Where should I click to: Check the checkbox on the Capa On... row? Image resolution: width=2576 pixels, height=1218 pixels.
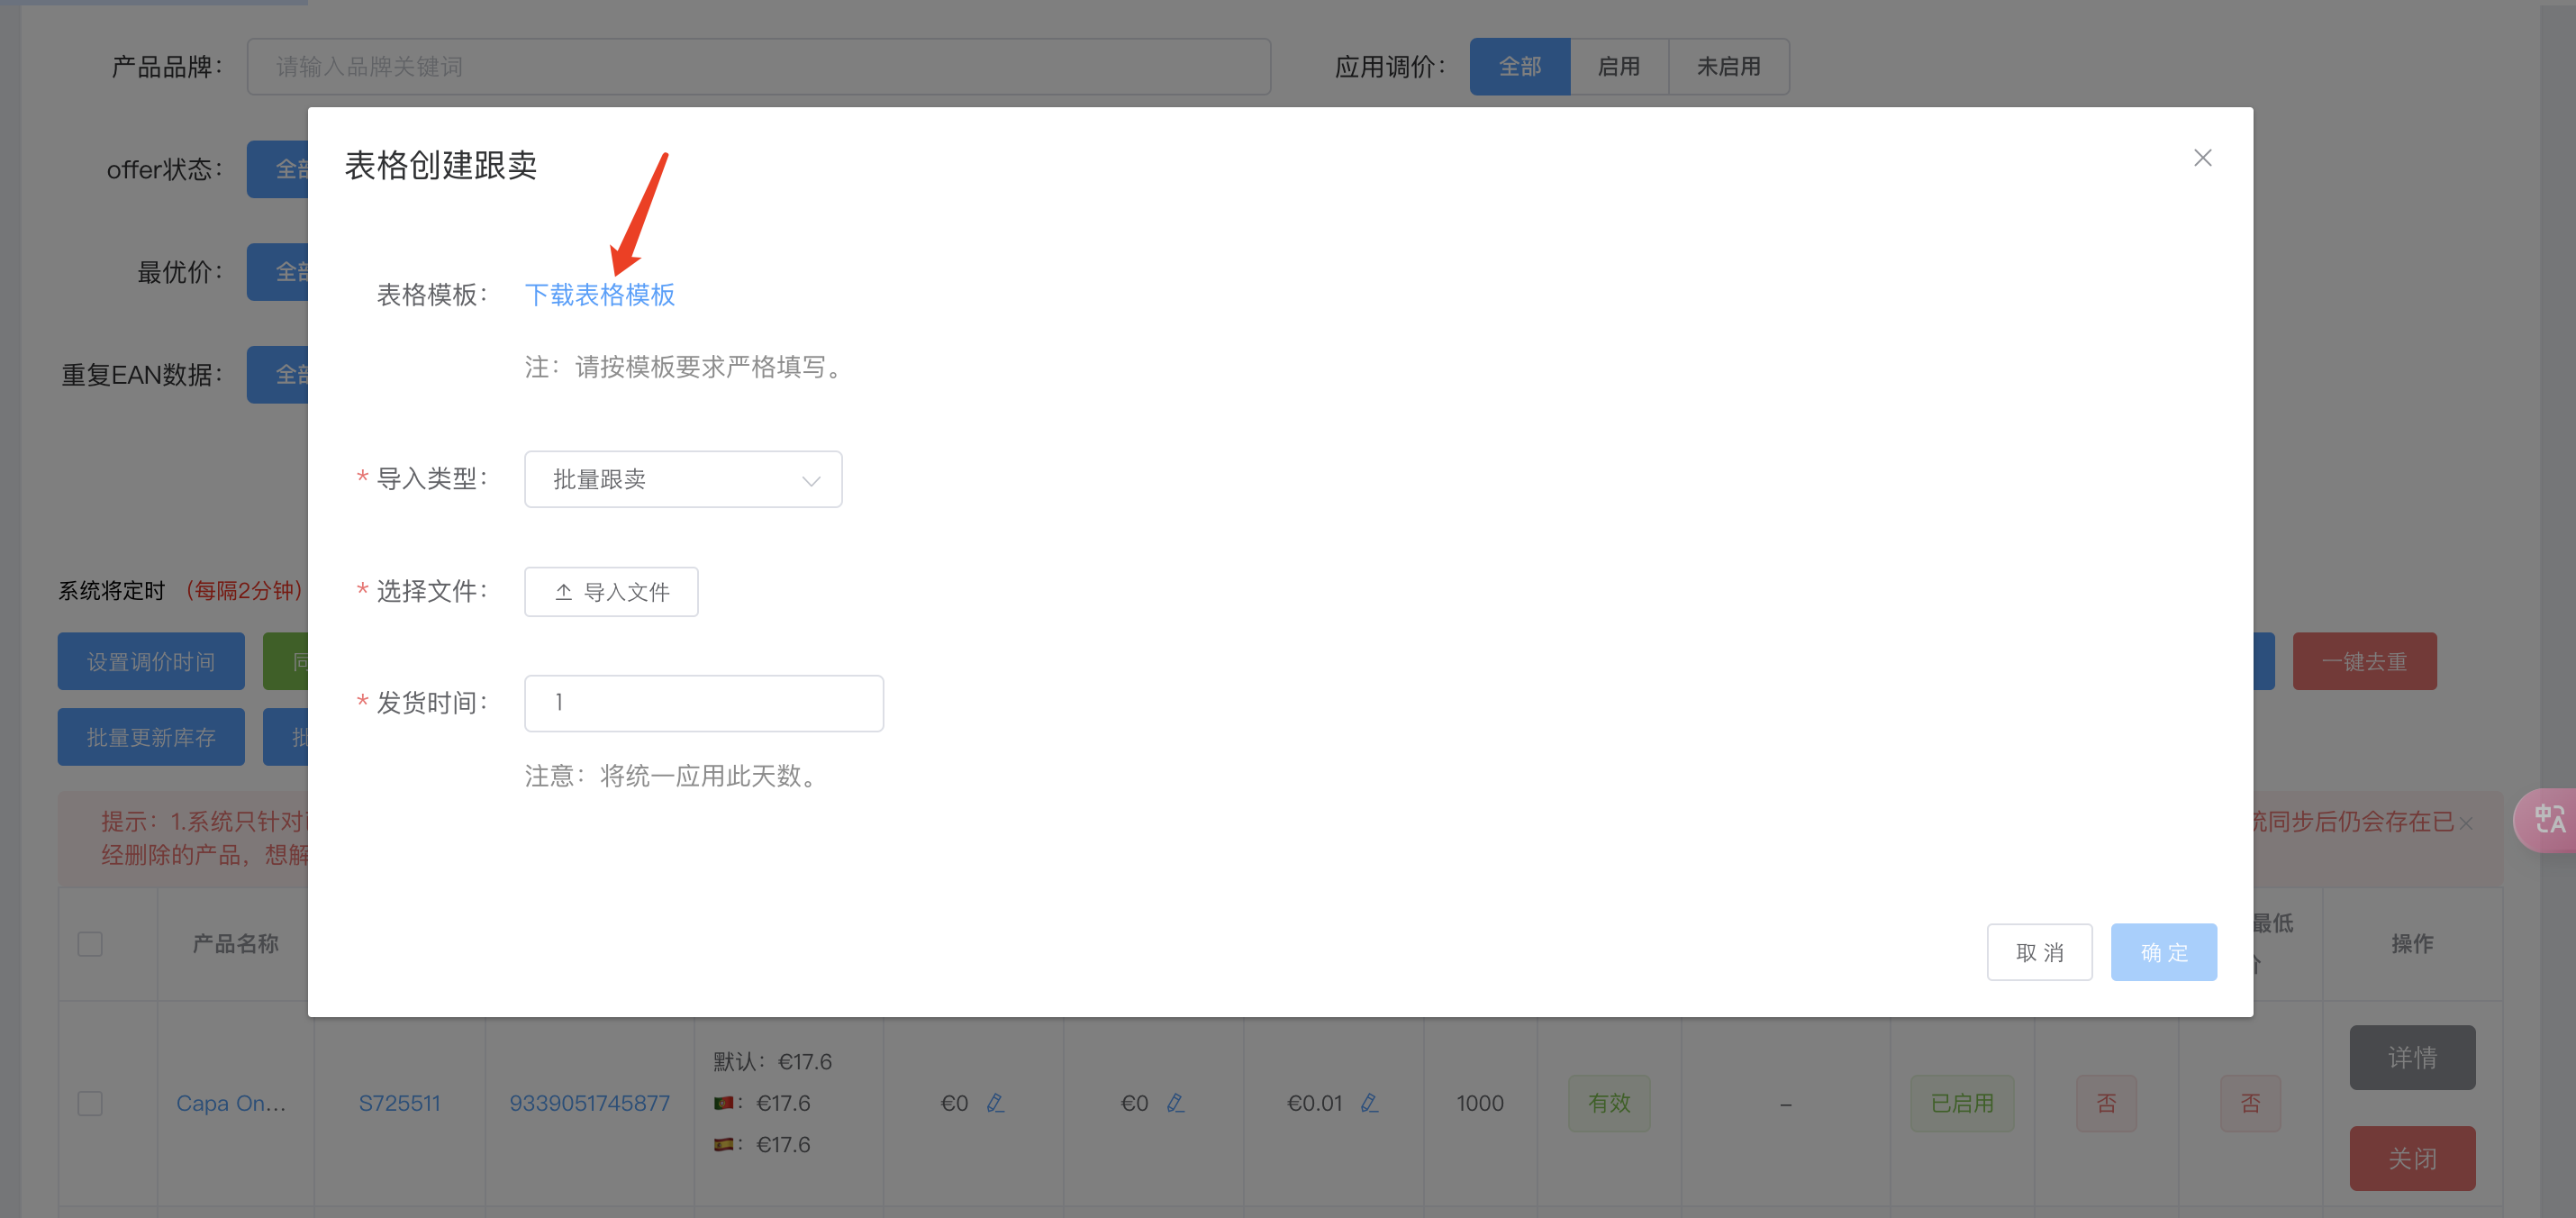(89, 1103)
